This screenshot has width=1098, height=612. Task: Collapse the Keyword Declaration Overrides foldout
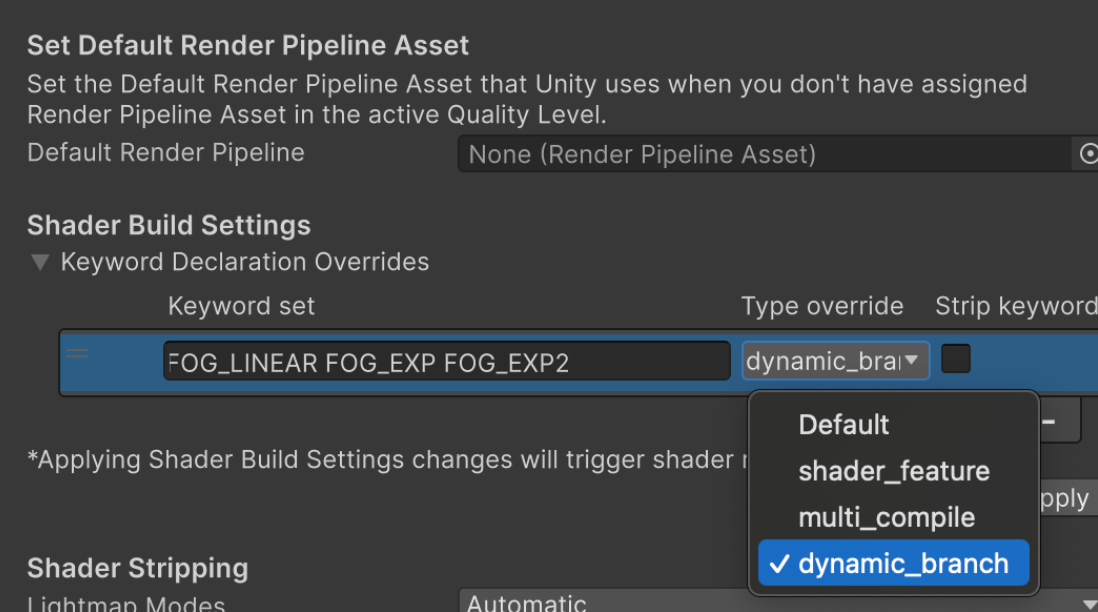pos(40,263)
